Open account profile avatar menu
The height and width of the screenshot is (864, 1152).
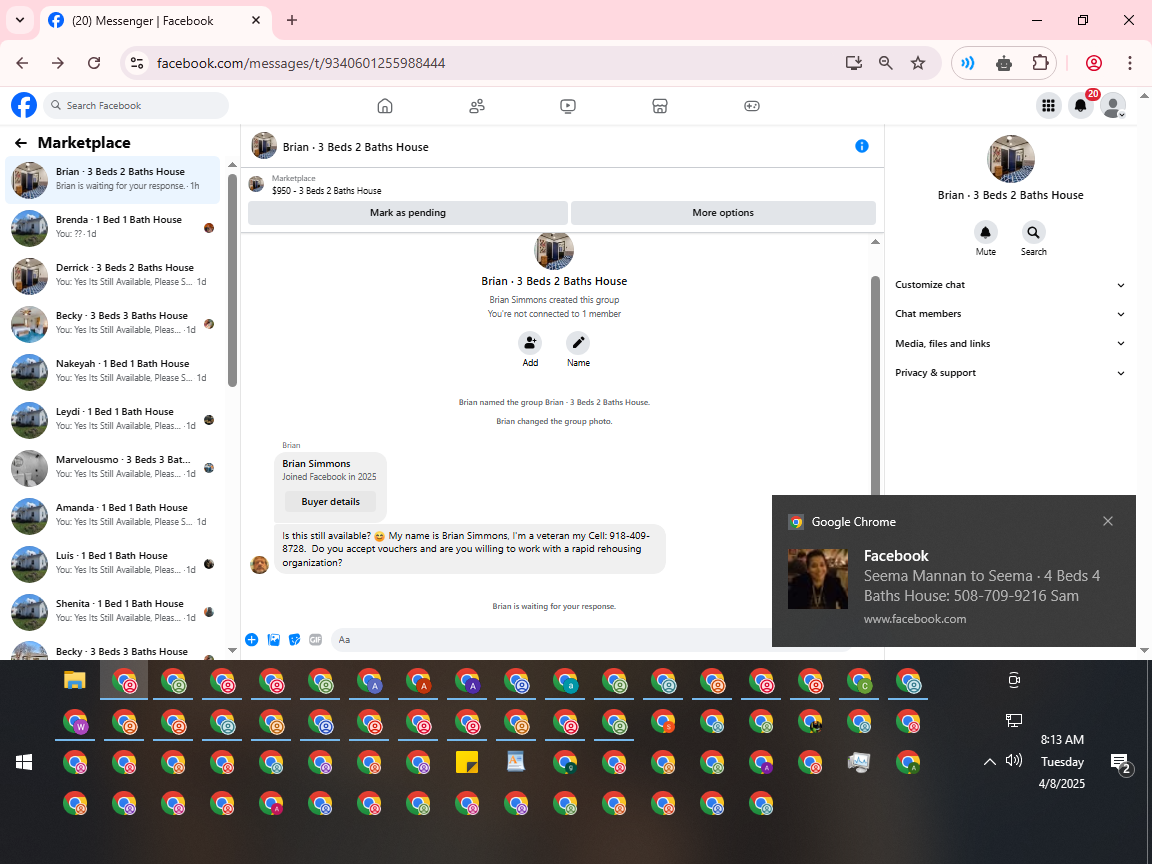1113,106
